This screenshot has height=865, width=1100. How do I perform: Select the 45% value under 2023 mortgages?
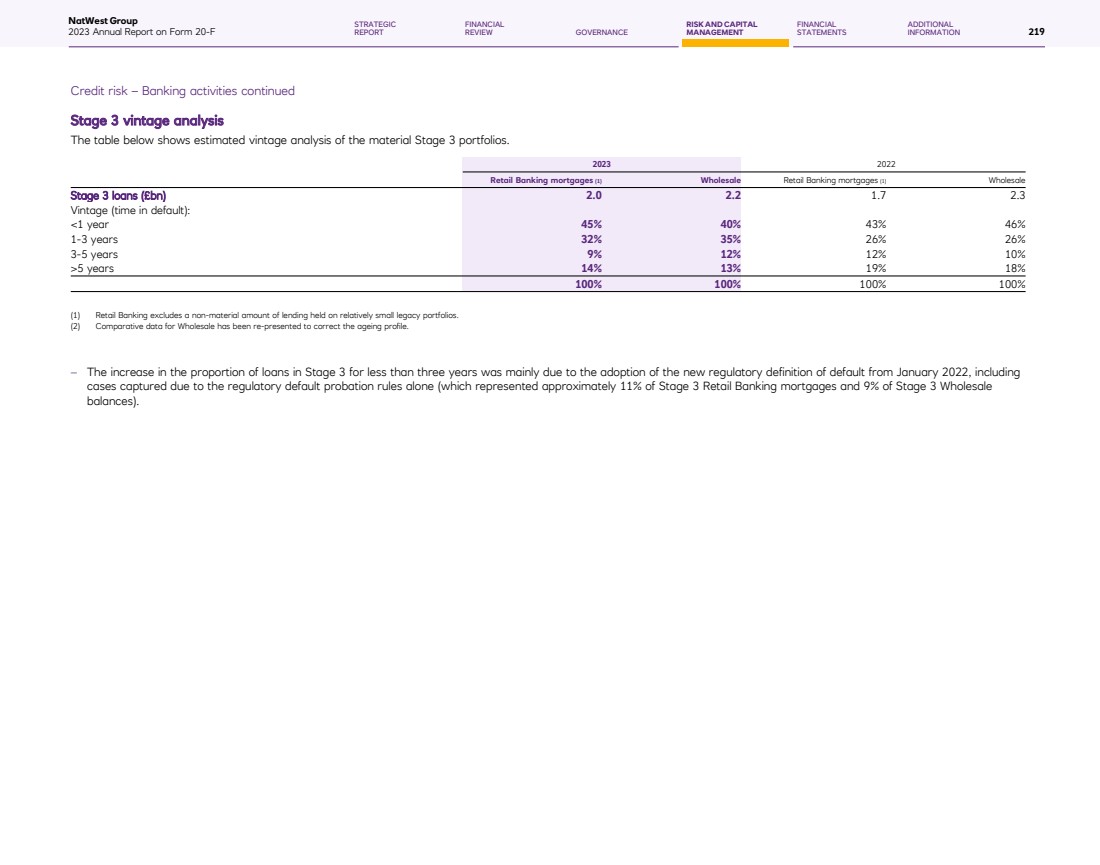coord(591,224)
